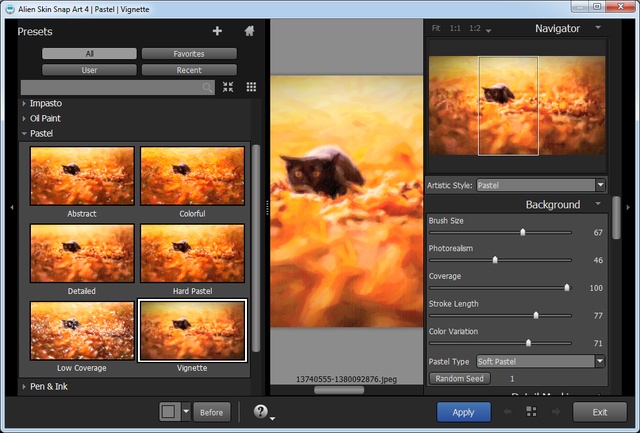Click the plus icon to add a preset
The width and height of the screenshot is (640, 433).
[x=218, y=31]
